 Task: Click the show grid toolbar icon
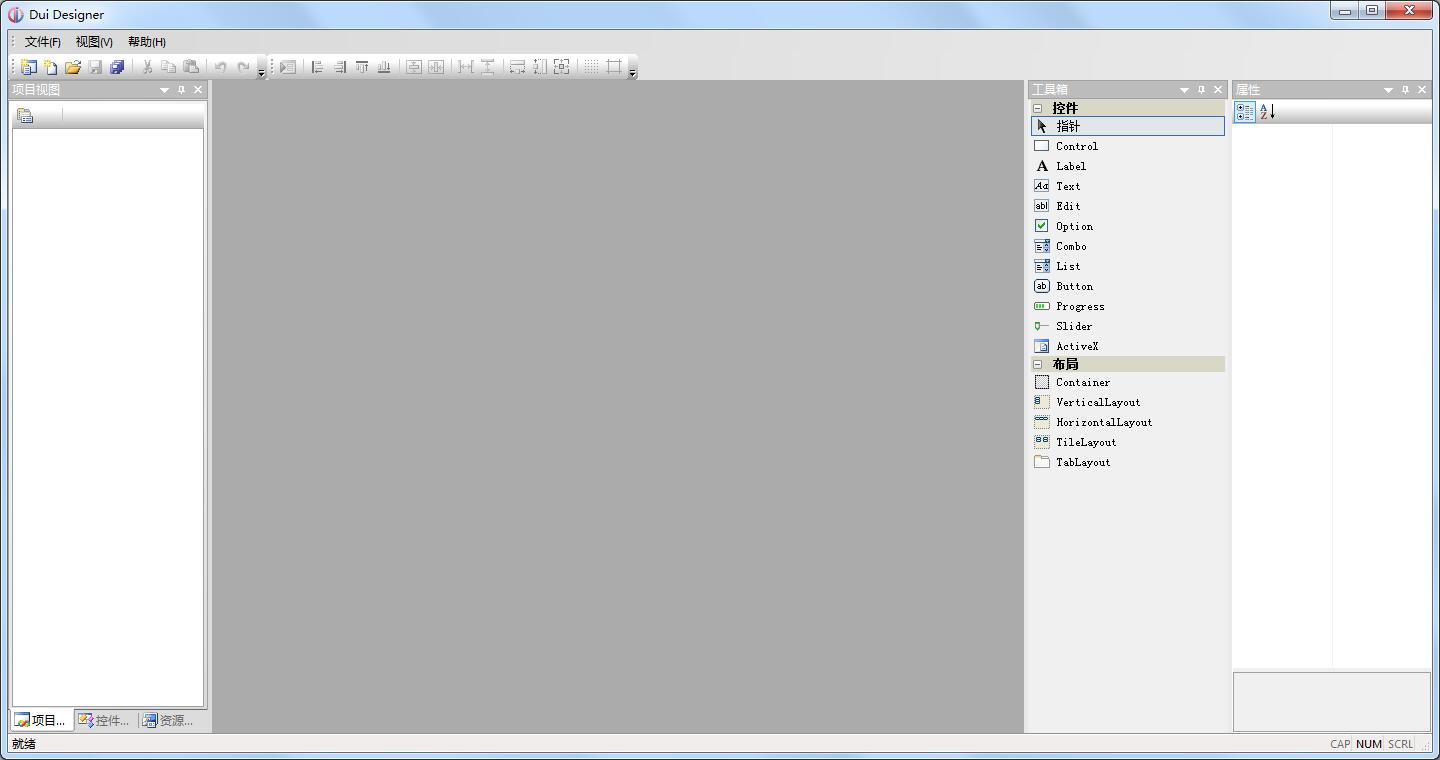point(591,67)
